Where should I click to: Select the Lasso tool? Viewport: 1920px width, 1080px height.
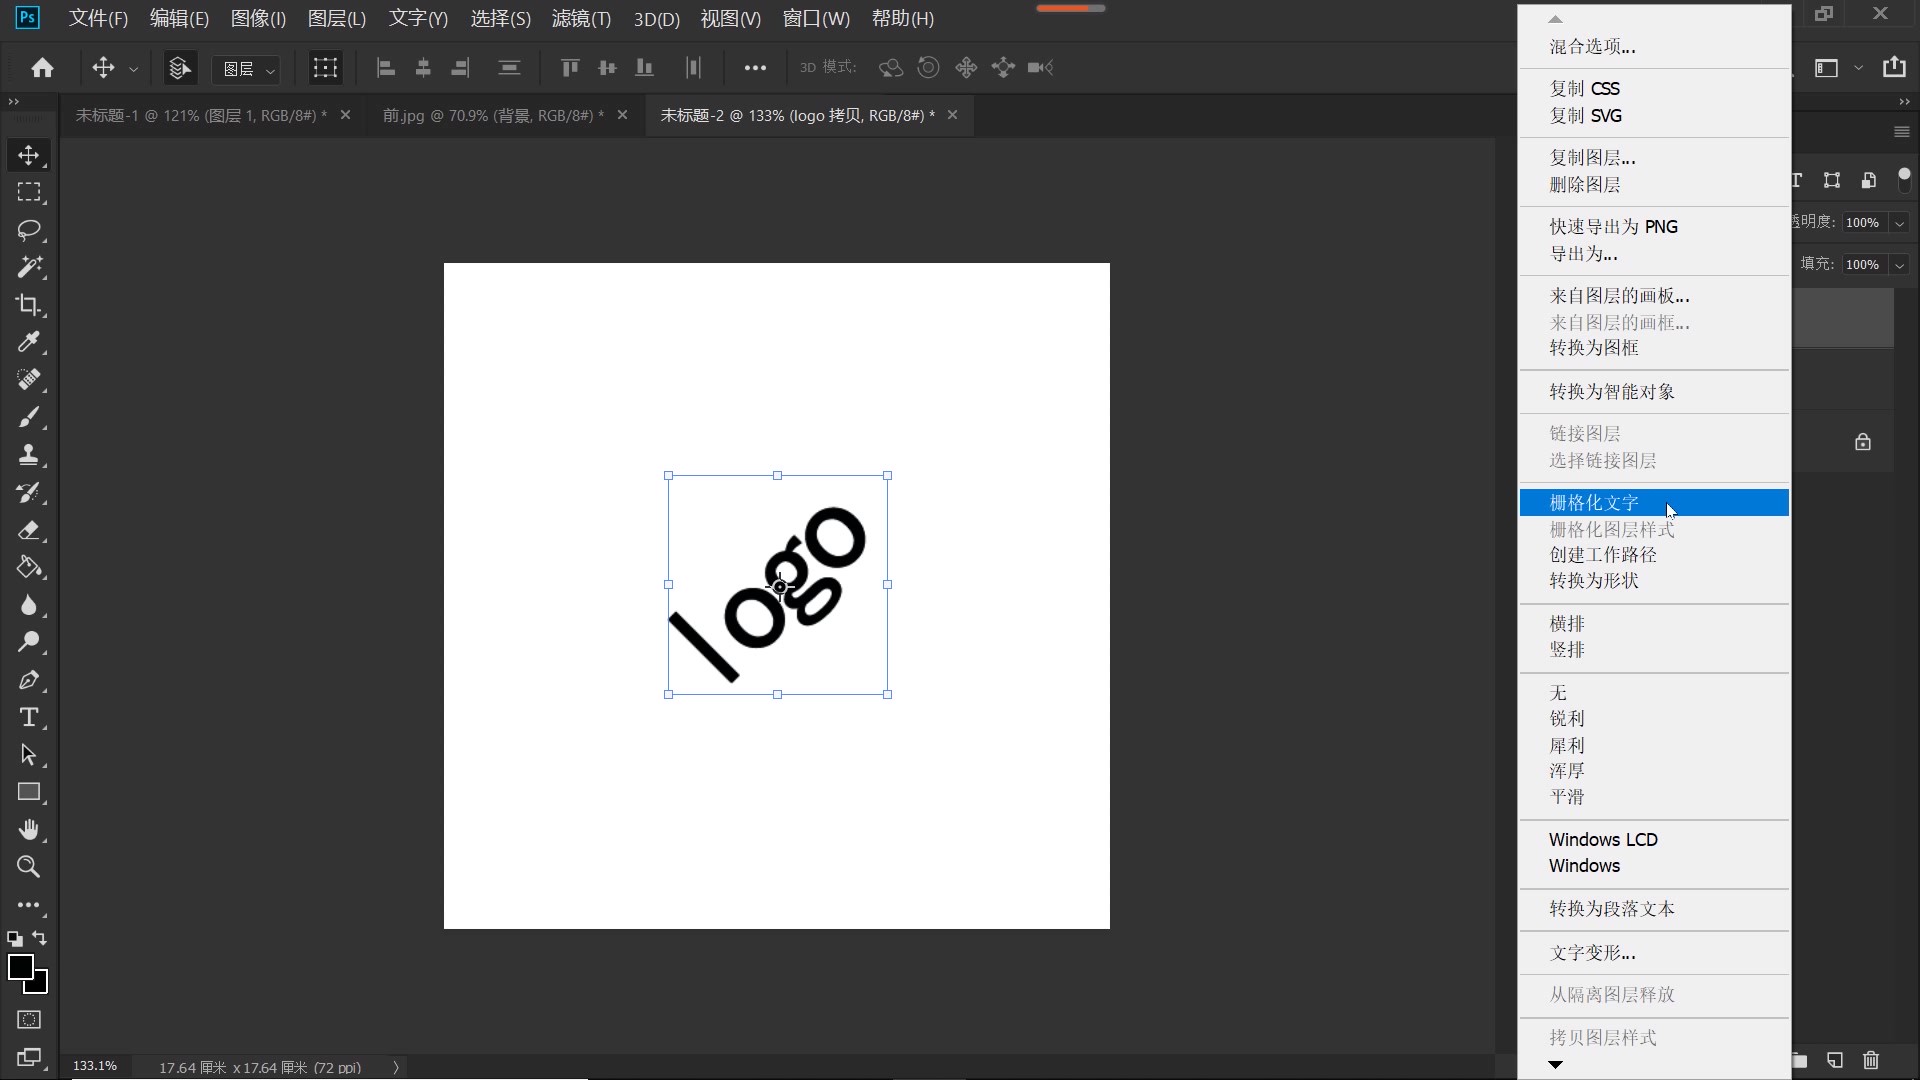point(28,230)
